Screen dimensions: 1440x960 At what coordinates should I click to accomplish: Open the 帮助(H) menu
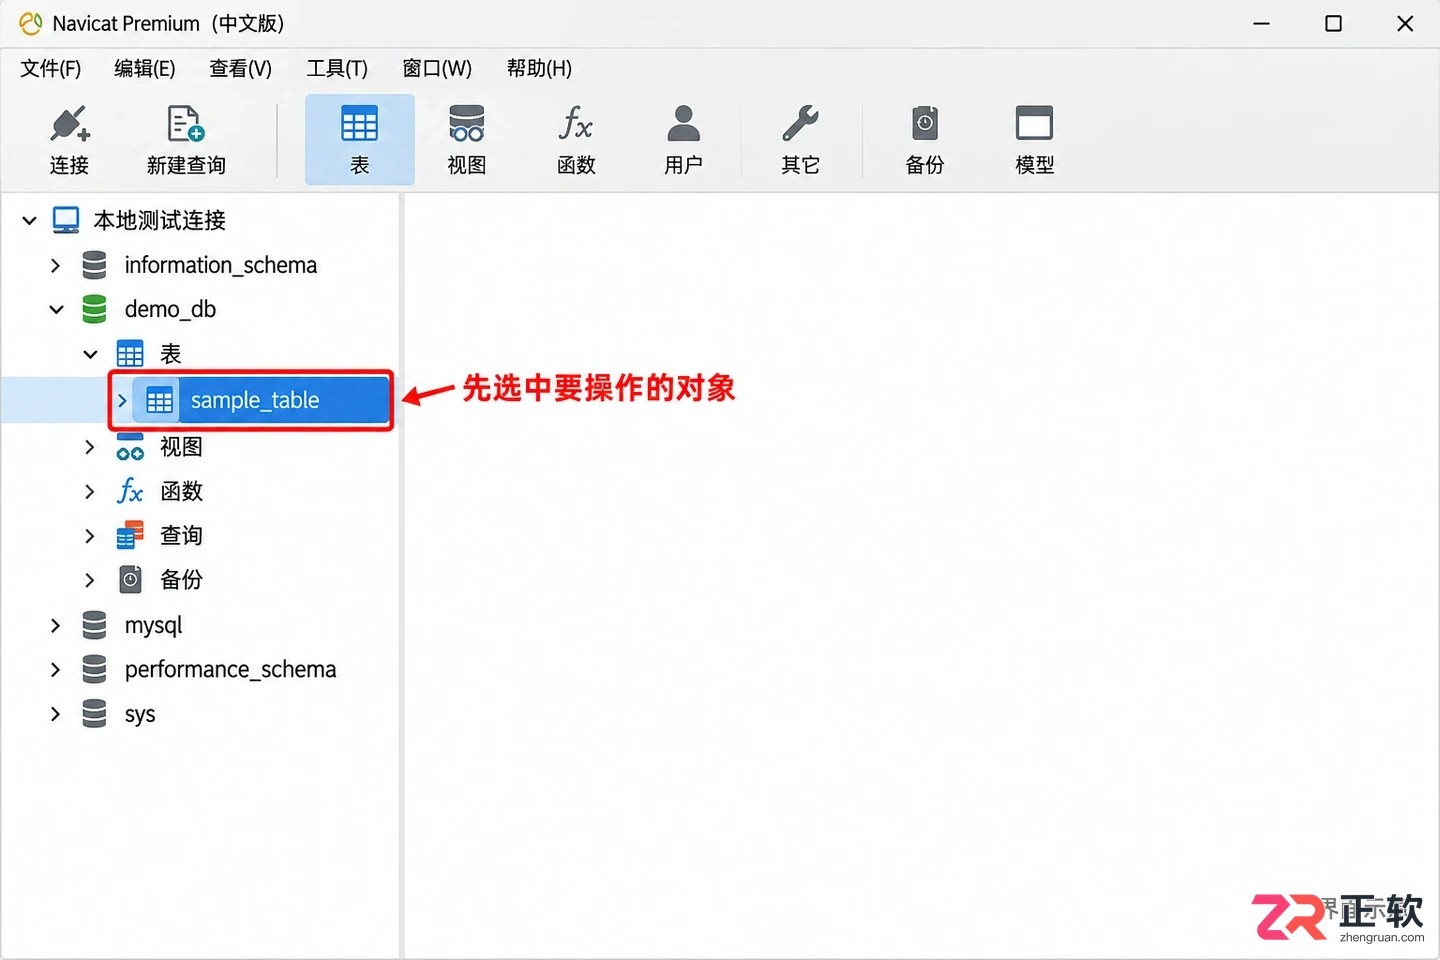(x=539, y=68)
